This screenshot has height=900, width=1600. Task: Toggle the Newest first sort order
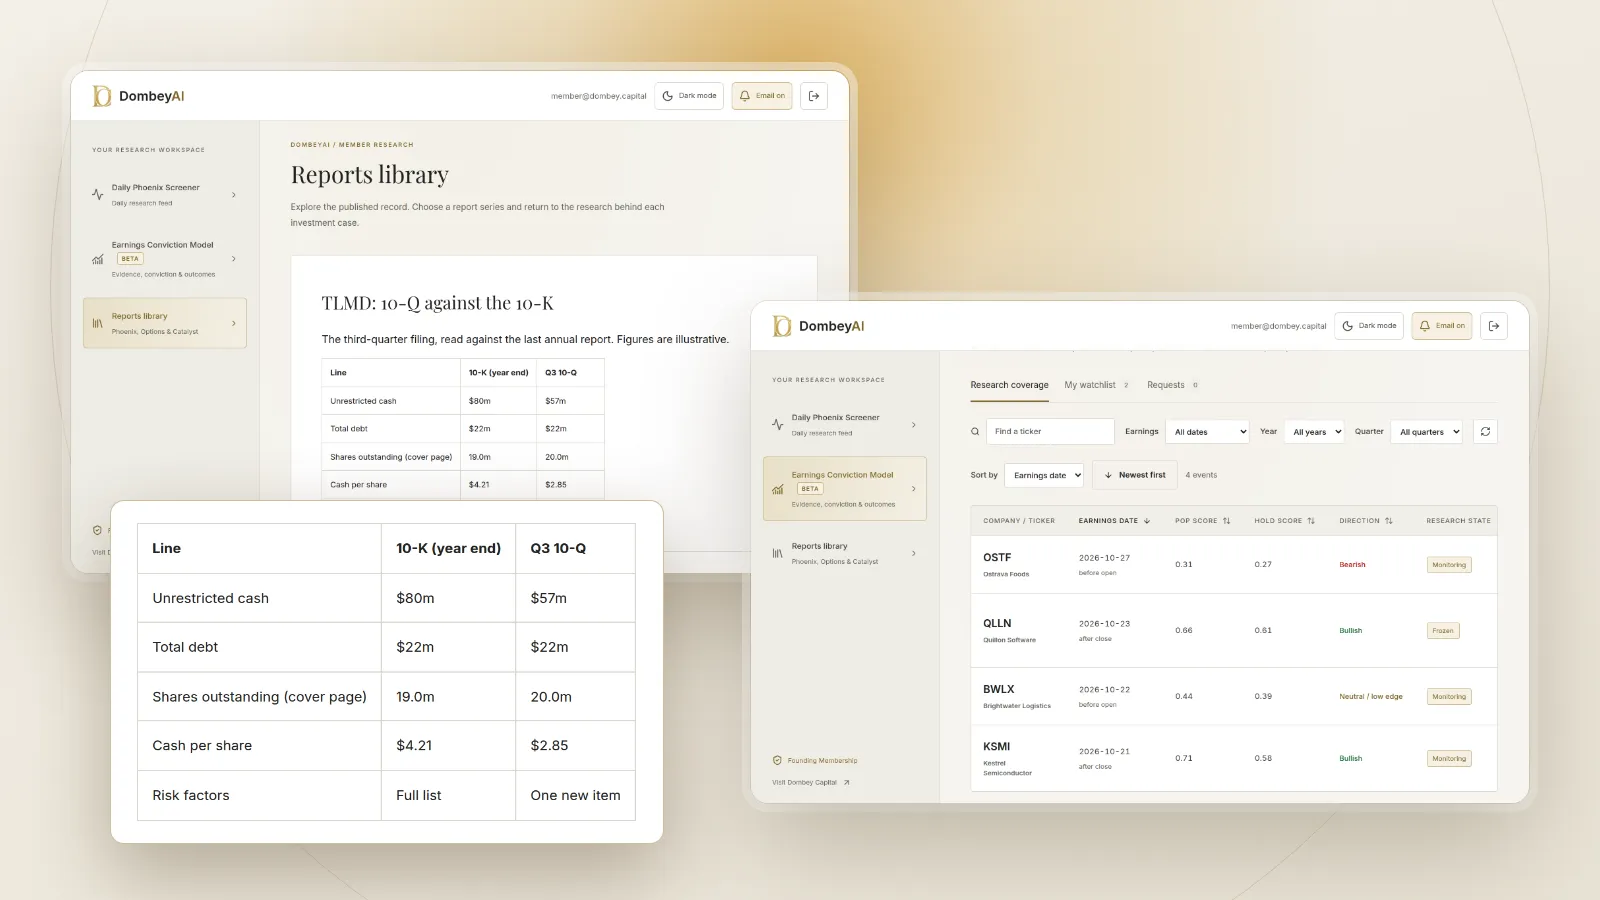[x=1134, y=475]
